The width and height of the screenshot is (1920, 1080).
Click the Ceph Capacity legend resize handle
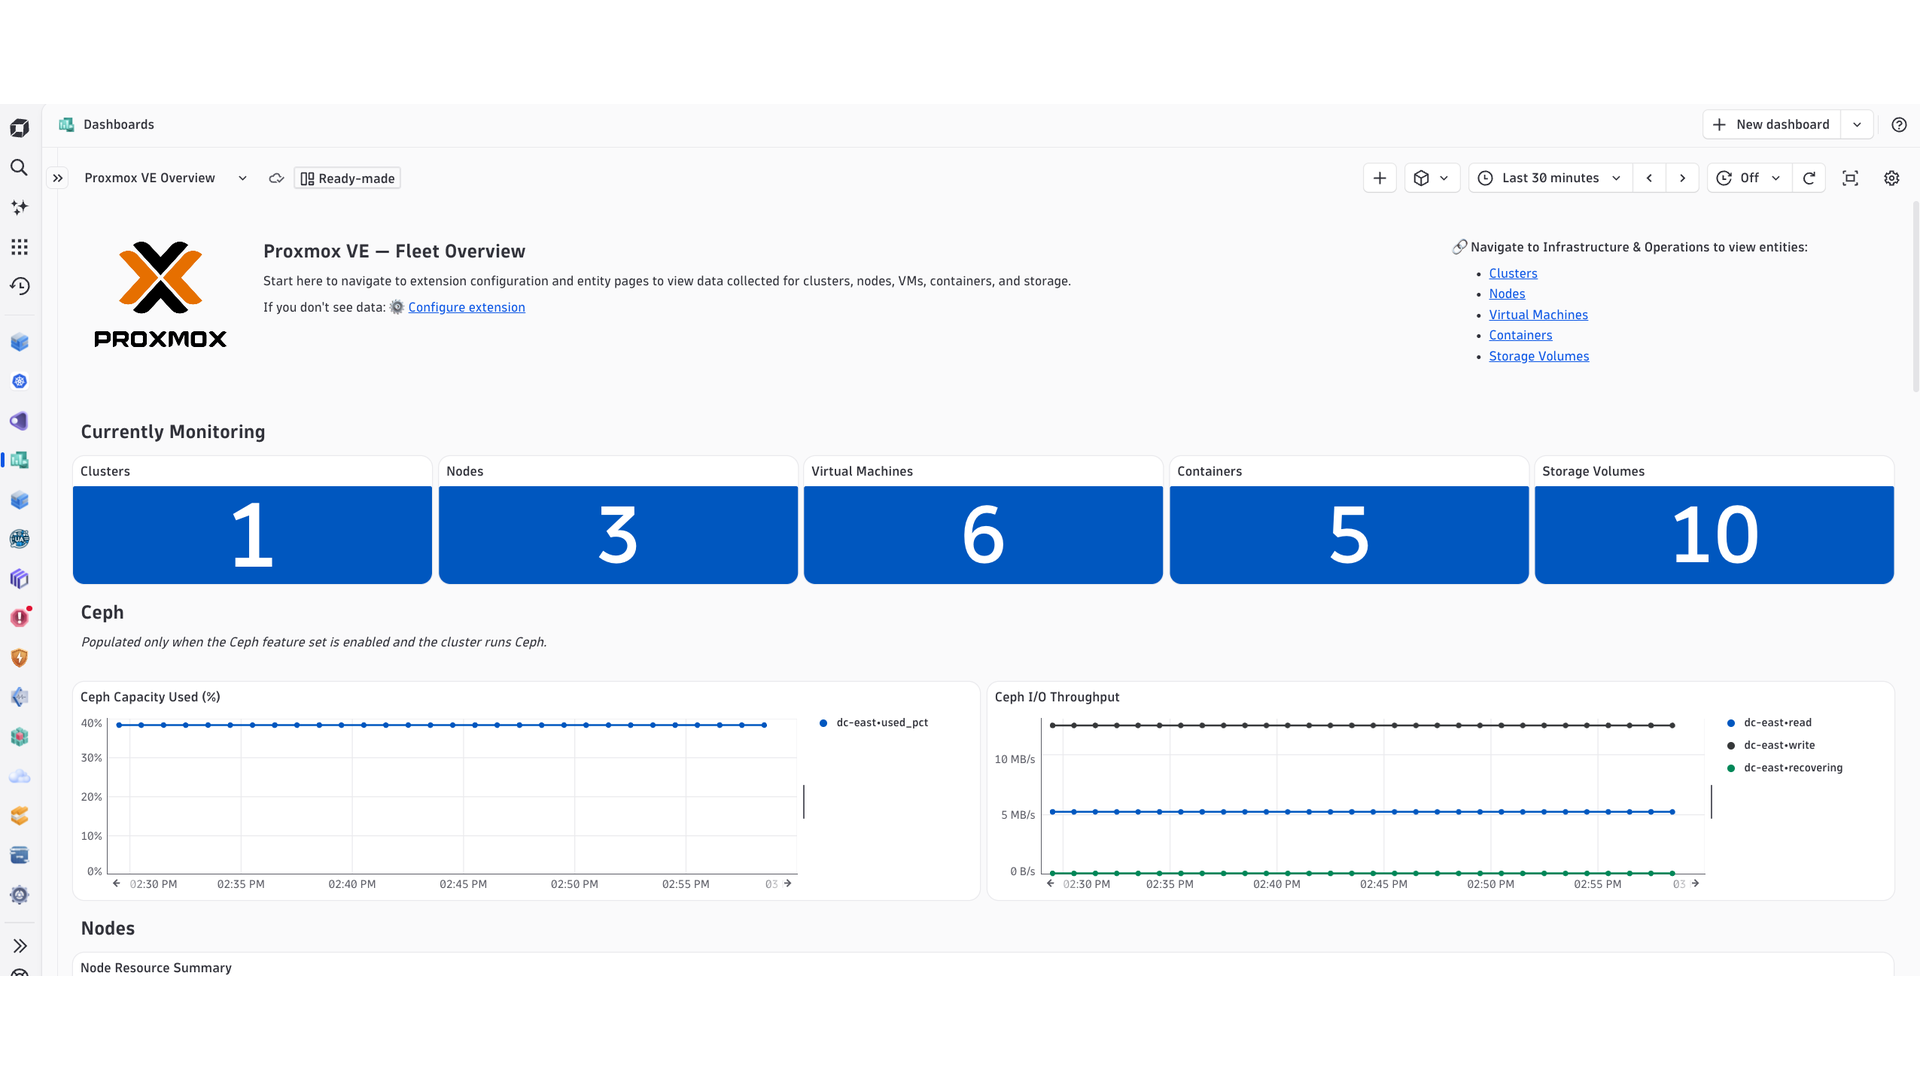[804, 801]
